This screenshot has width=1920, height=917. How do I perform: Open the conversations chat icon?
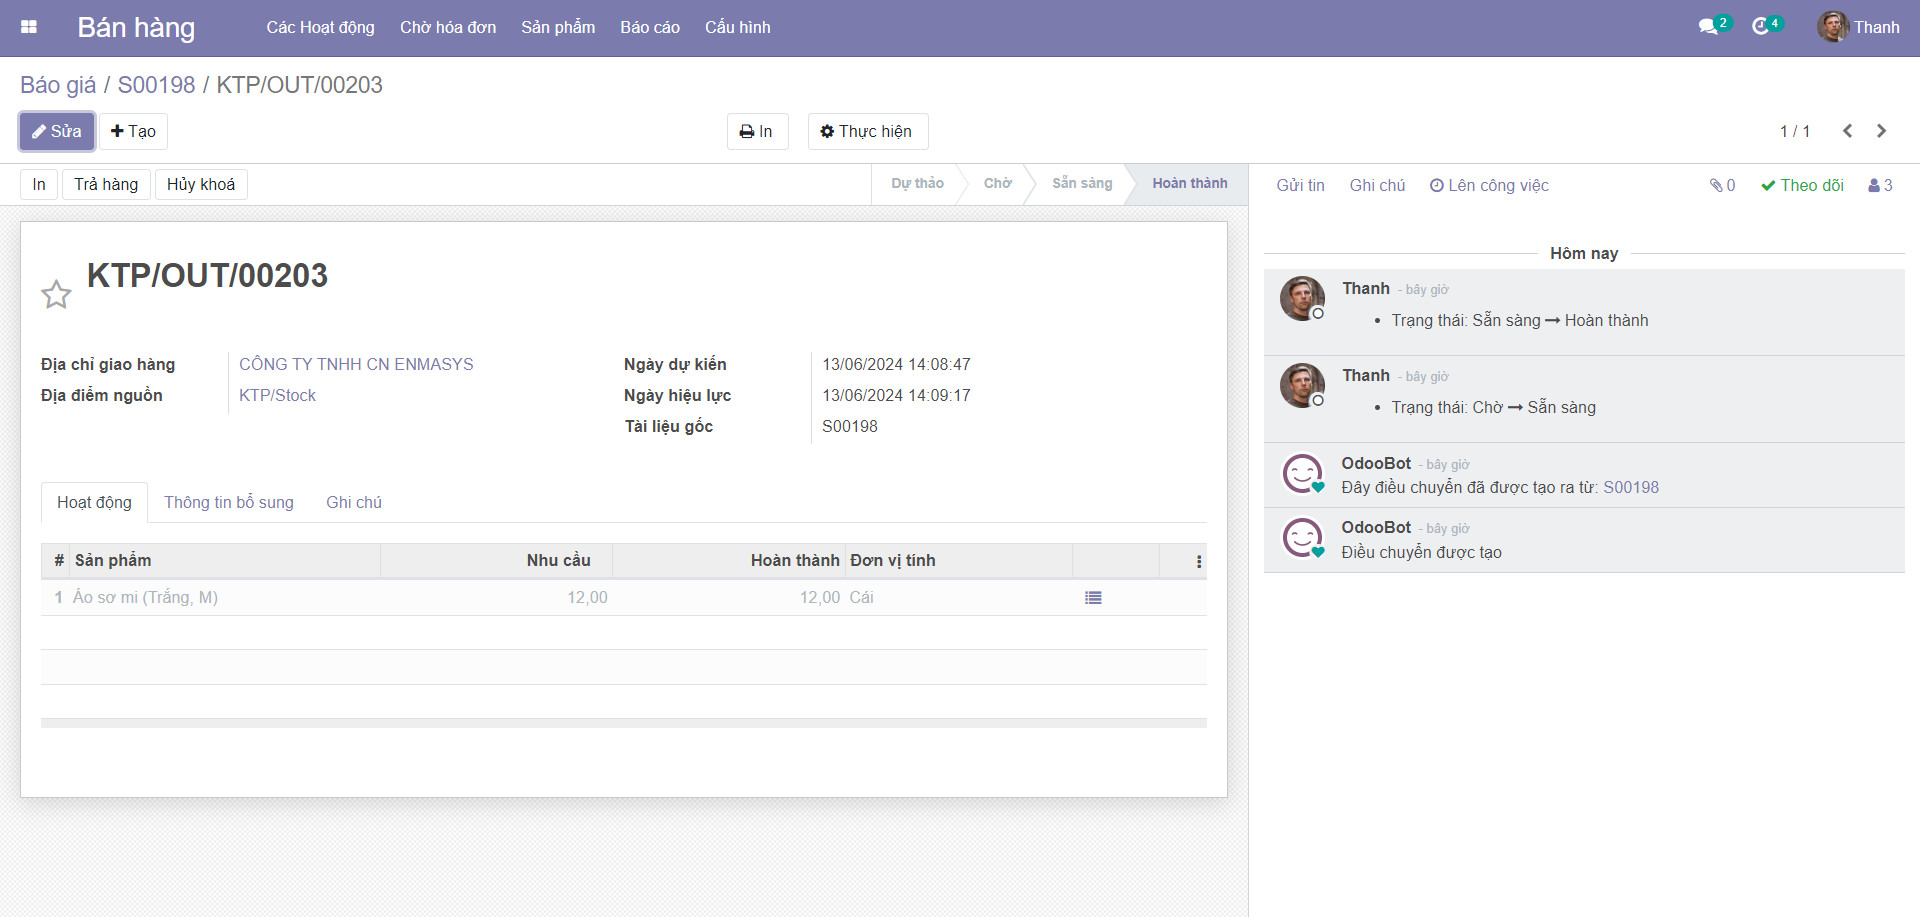(1708, 27)
